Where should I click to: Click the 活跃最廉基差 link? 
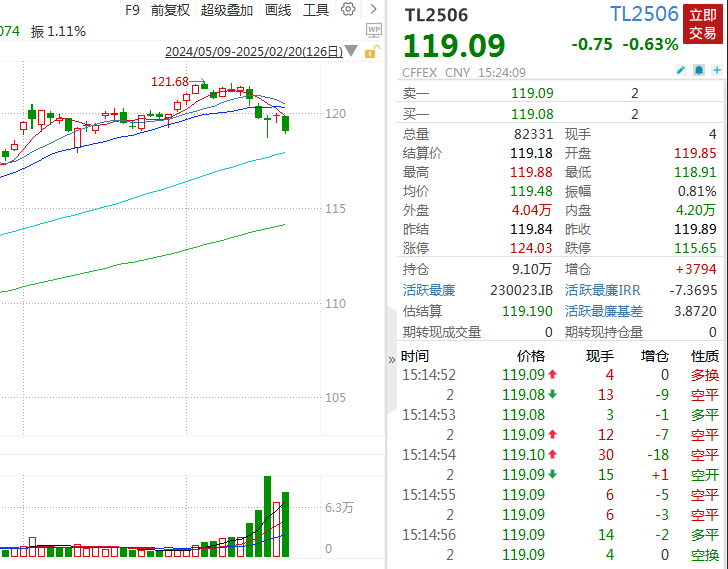point(604,311)
